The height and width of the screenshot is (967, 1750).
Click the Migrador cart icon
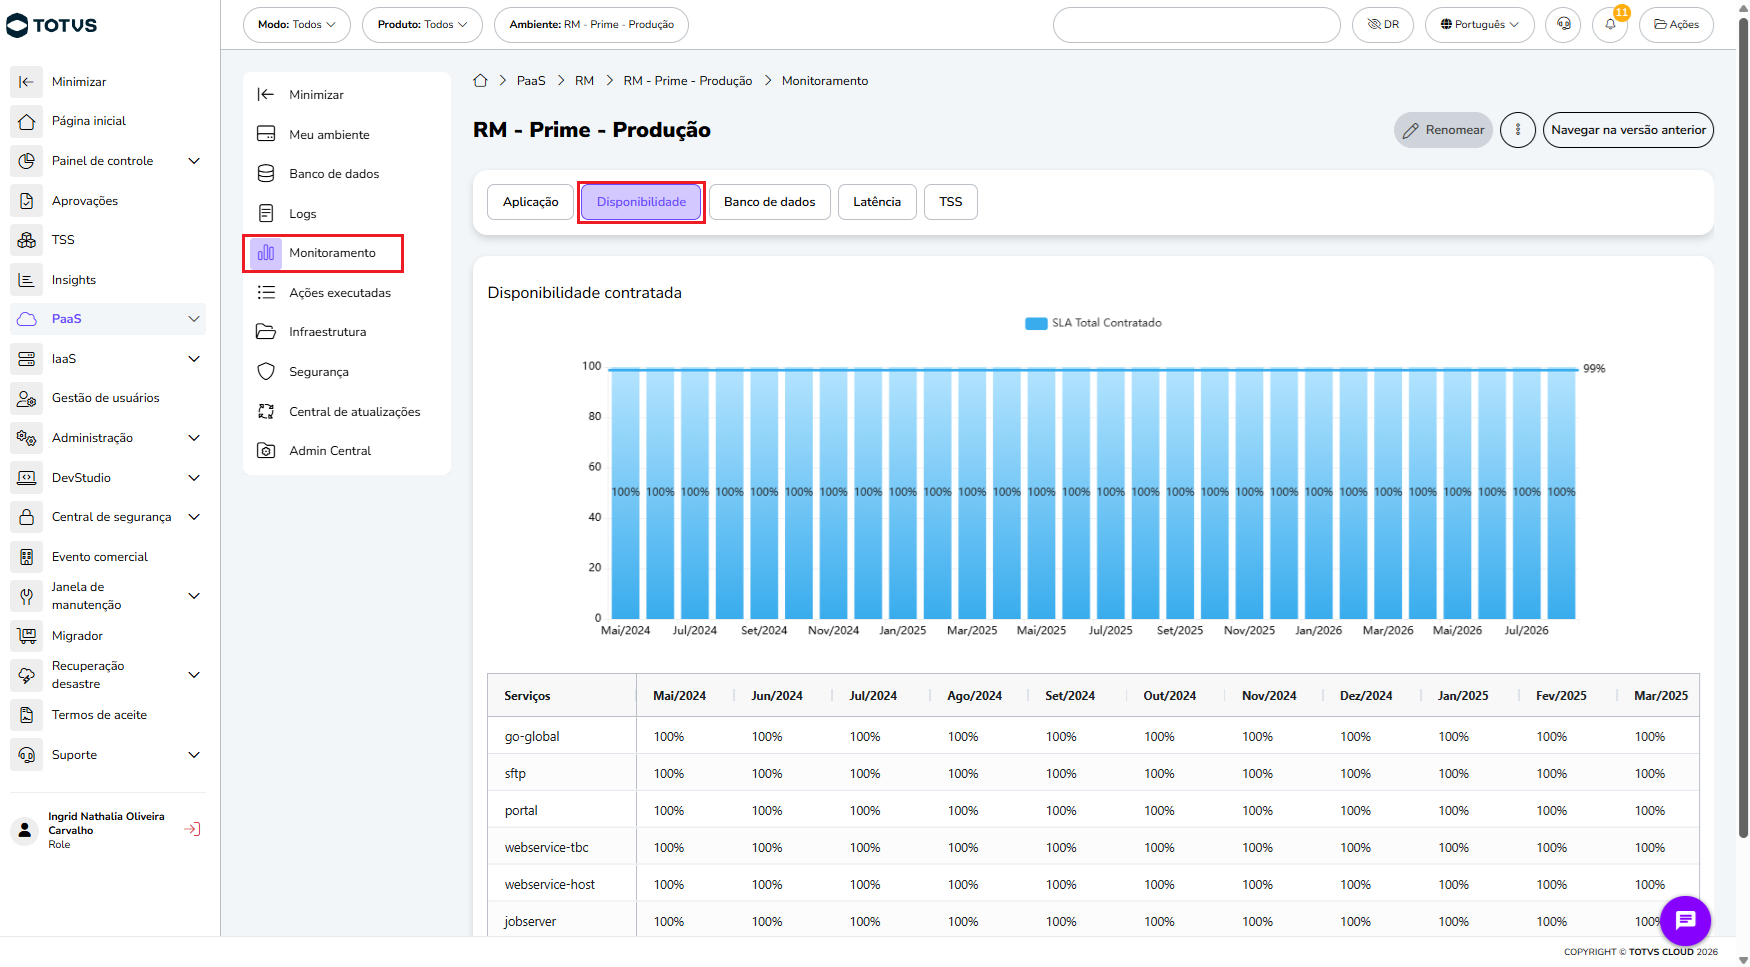(27, 636)
